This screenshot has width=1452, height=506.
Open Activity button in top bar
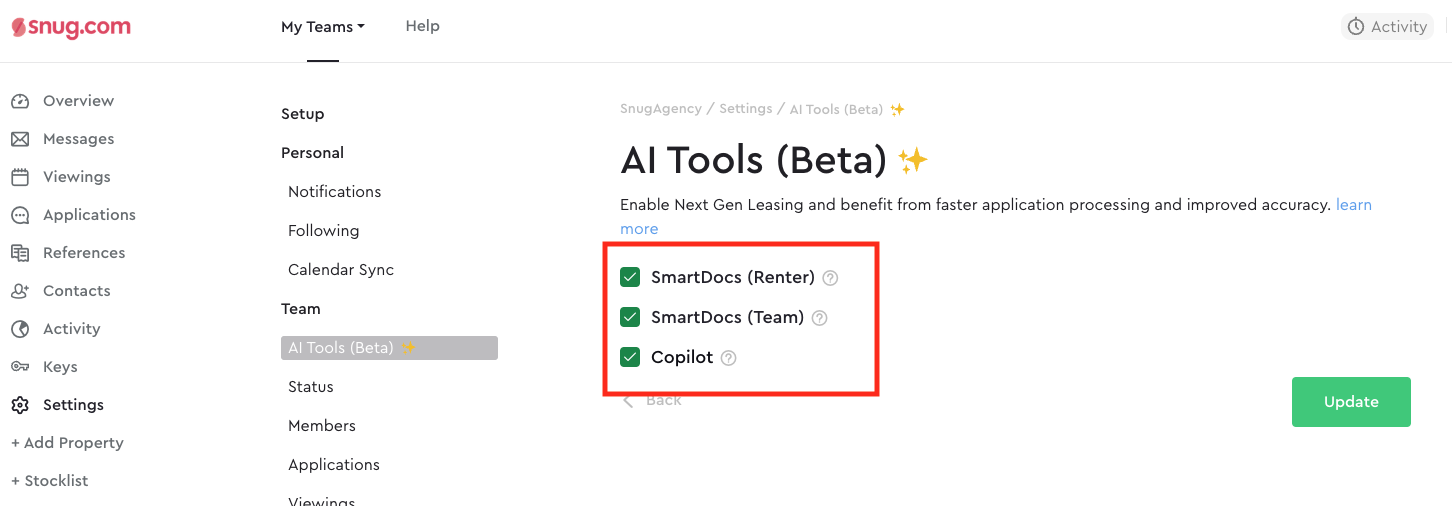pos(1387,27)
